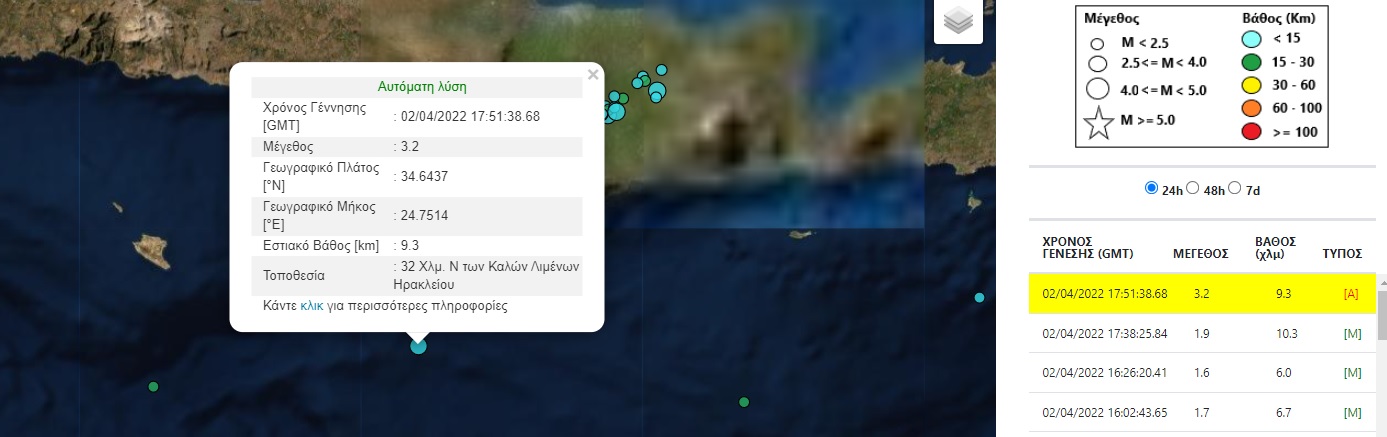This screenshot has width=1387, height=437.
Task: Select the highlighted 17:51:38.68 earthquake row
Action: pyautogui.click(x=1201, y=294)
